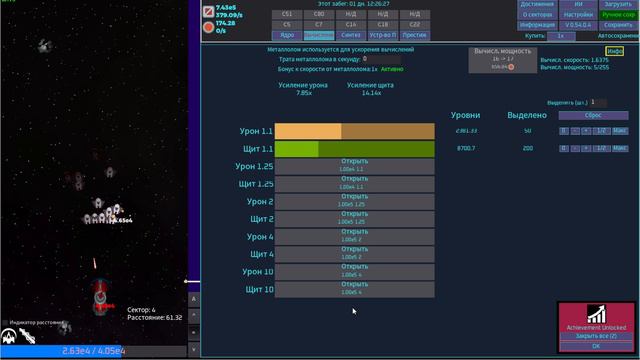This screenshot has width=640, height=360.
Task: Click the red orb resource icon
Action: (209, 27)
